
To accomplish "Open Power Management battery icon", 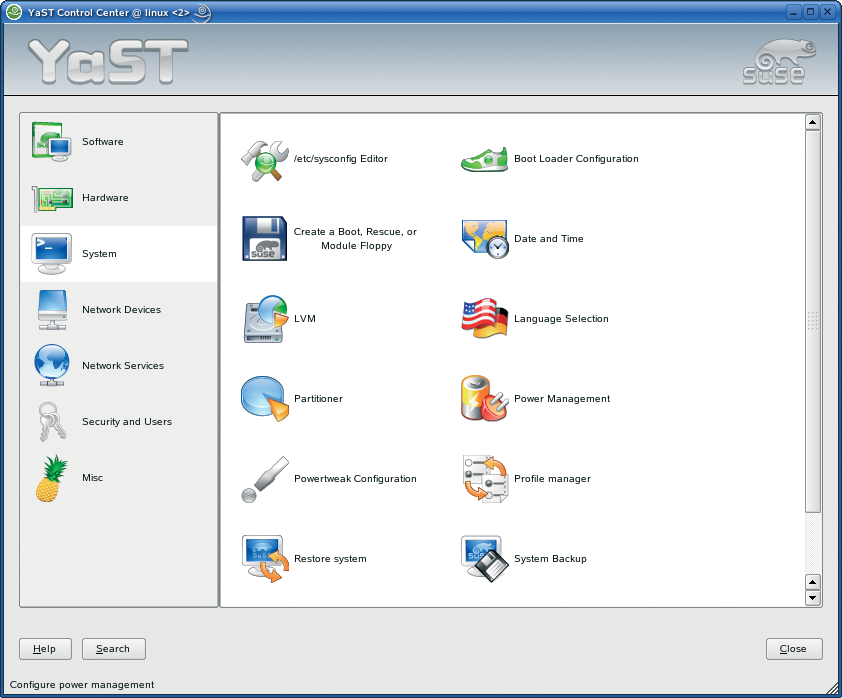I will (x=484, y=398).
